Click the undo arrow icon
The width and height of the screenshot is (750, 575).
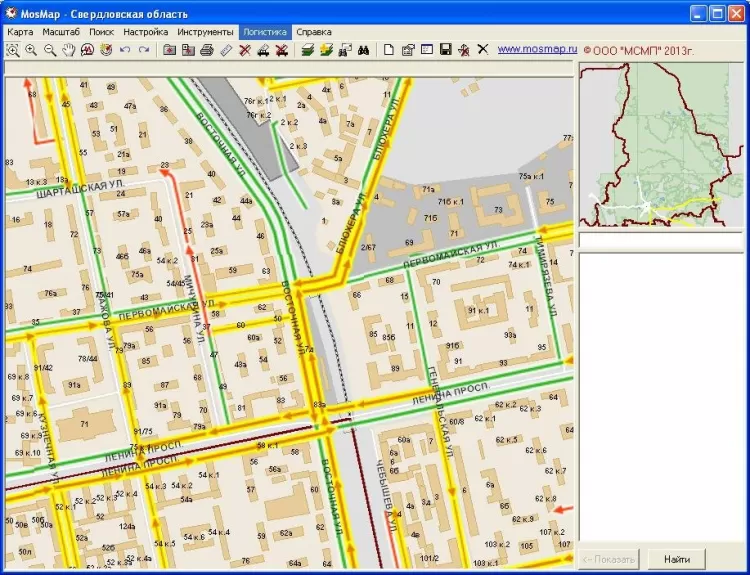pos(125,50)
